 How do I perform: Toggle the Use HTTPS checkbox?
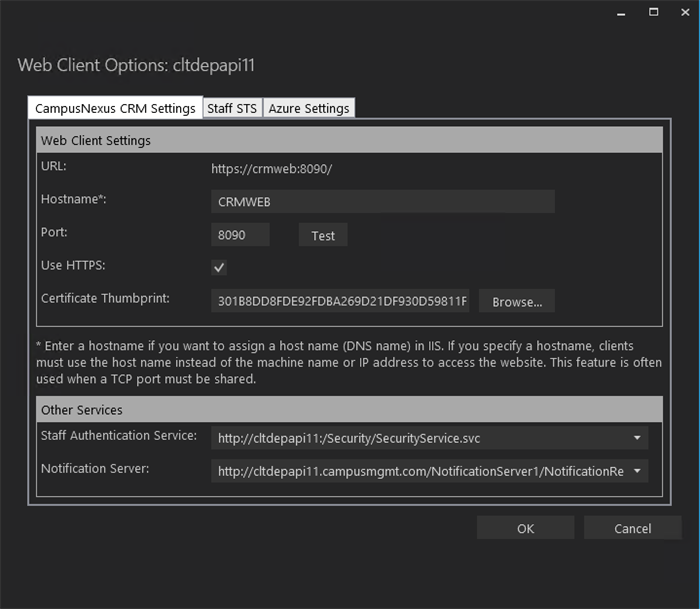point(219,267)
